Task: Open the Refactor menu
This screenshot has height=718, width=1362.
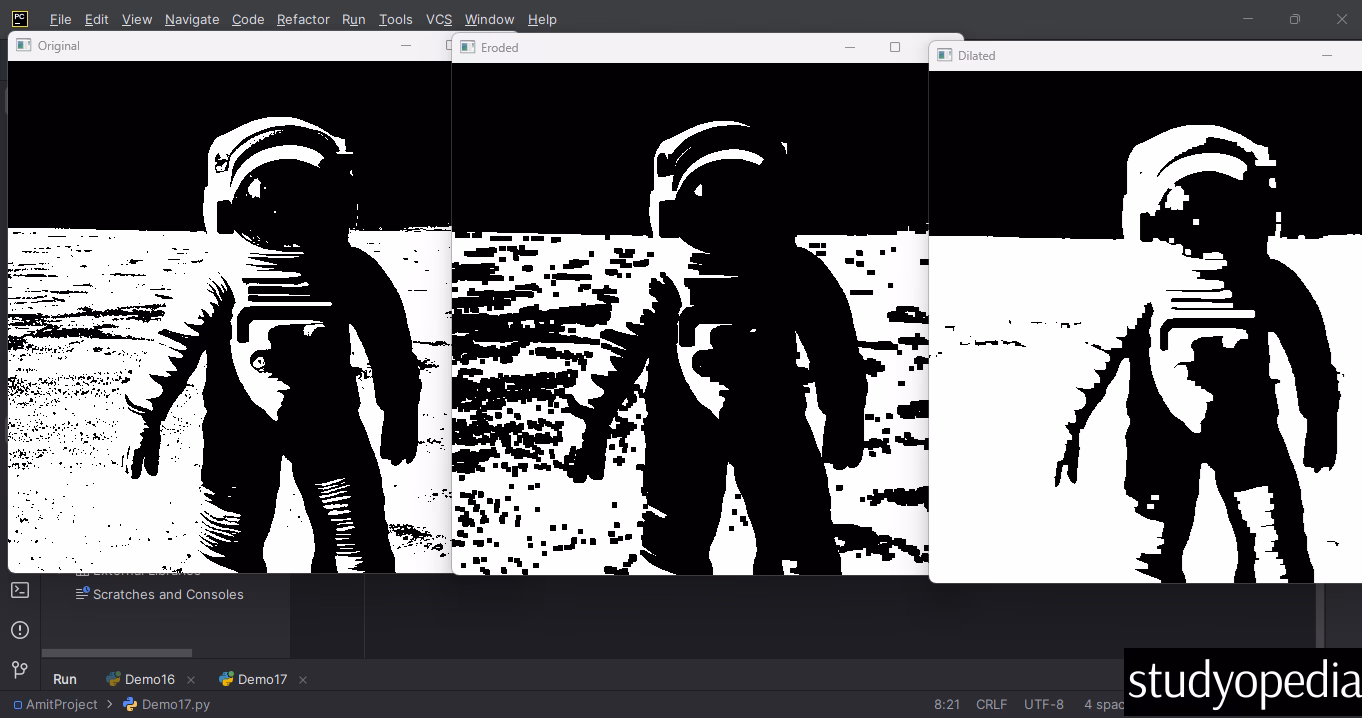Action: click(x=303, y=19)
